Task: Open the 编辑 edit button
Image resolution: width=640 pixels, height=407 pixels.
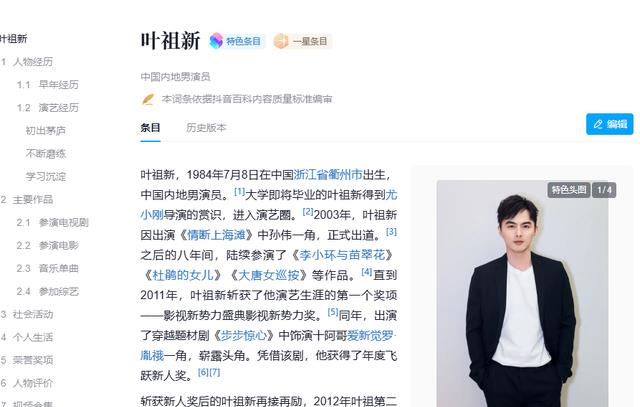Action: click(610, 124)
